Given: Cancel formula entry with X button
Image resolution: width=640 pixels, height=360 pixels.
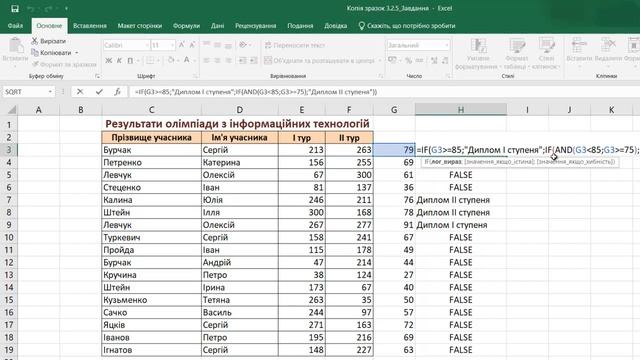Looking at the screenshot, I should coord(80,92).
